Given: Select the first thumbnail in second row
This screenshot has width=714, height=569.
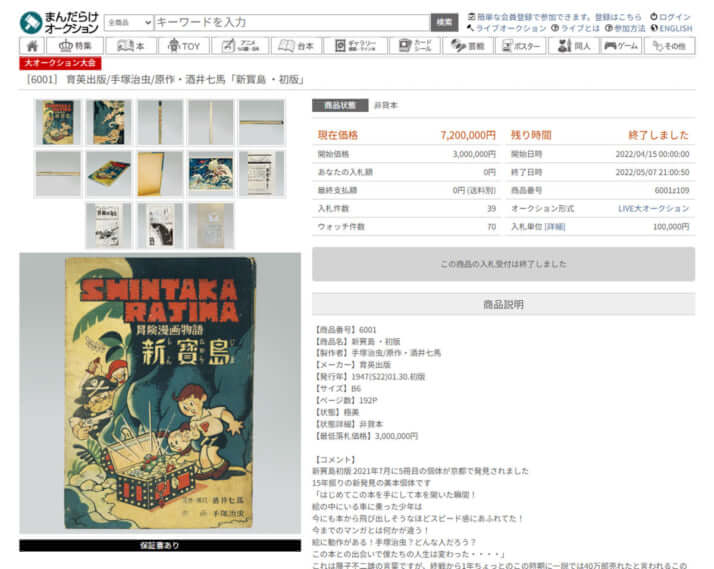Looking at the screenshot, I should point(58,174).
